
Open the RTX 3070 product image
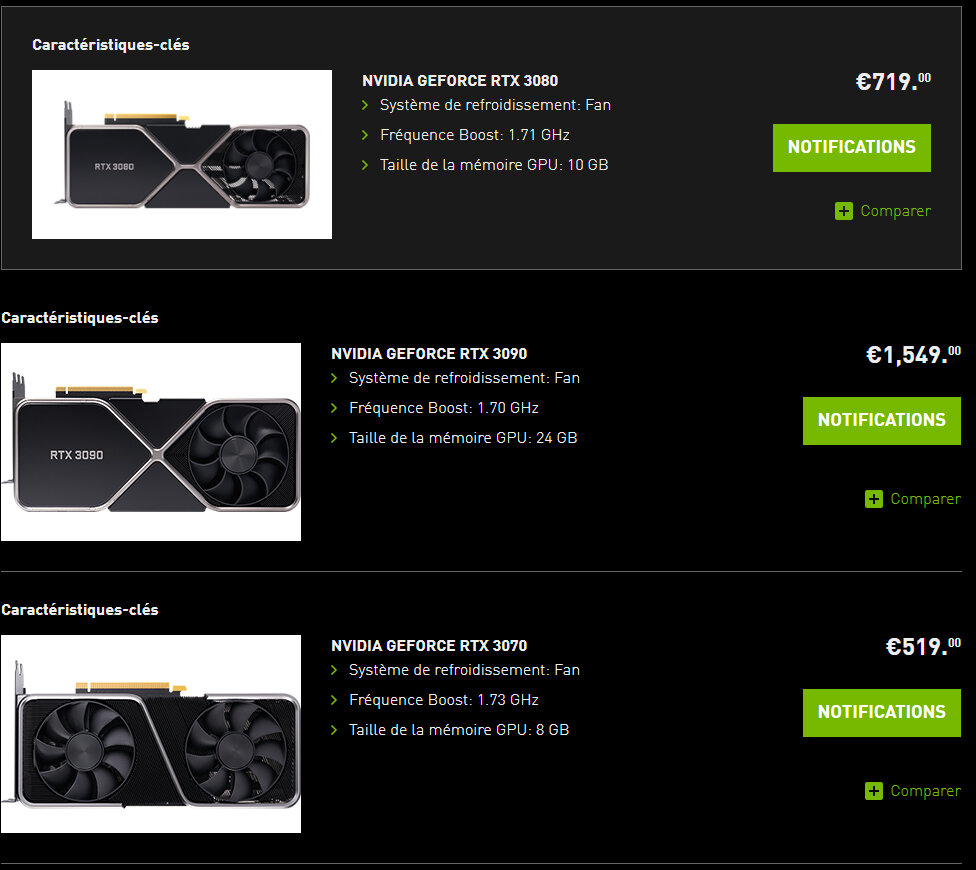151,734
